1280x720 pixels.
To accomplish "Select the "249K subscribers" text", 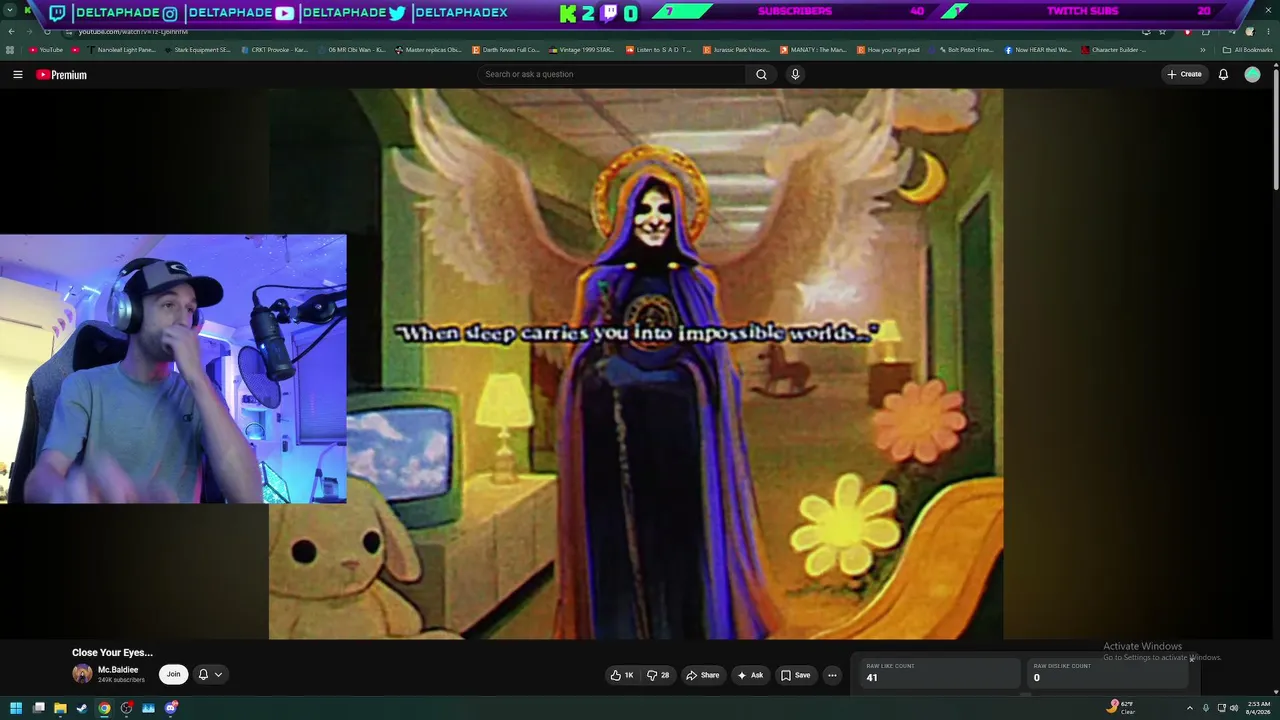I will (x=121, y=680).
